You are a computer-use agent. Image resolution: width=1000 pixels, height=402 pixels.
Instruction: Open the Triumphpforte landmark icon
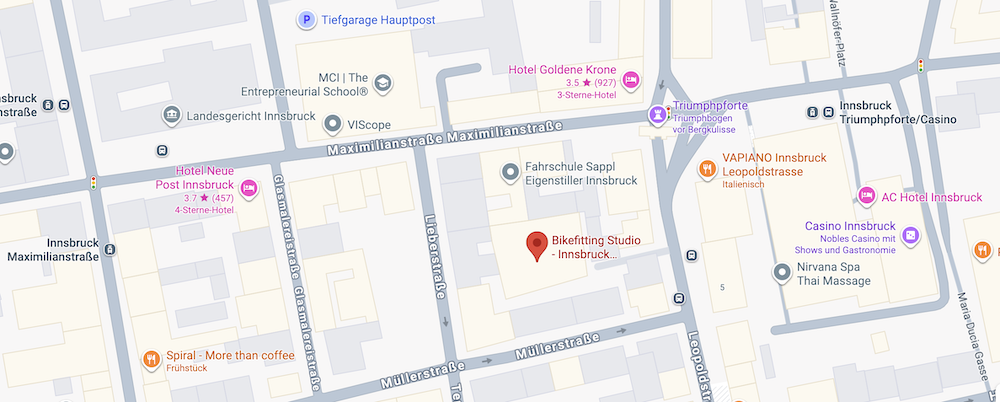pos(657,115)
